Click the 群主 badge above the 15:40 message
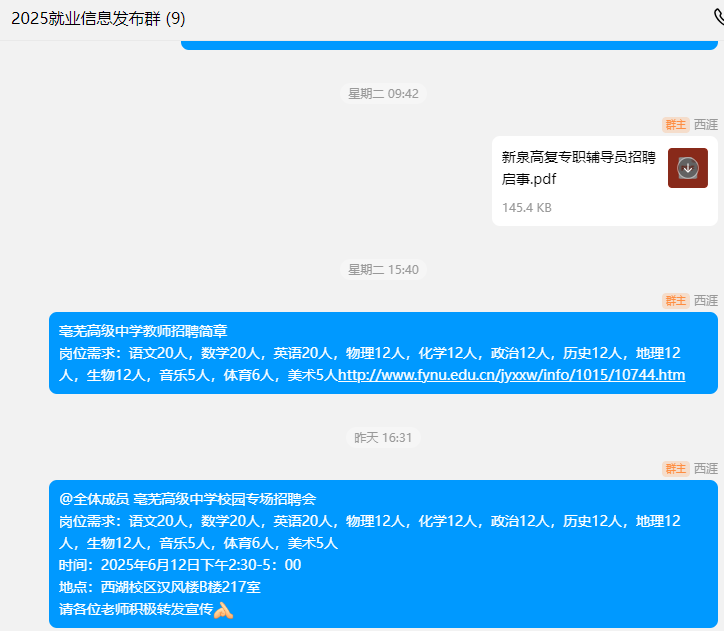724x631 pixels. [x=676, y=300]
